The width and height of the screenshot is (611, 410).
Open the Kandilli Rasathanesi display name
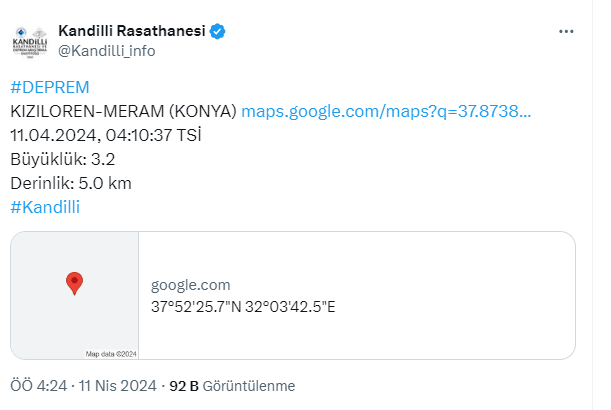131,32
